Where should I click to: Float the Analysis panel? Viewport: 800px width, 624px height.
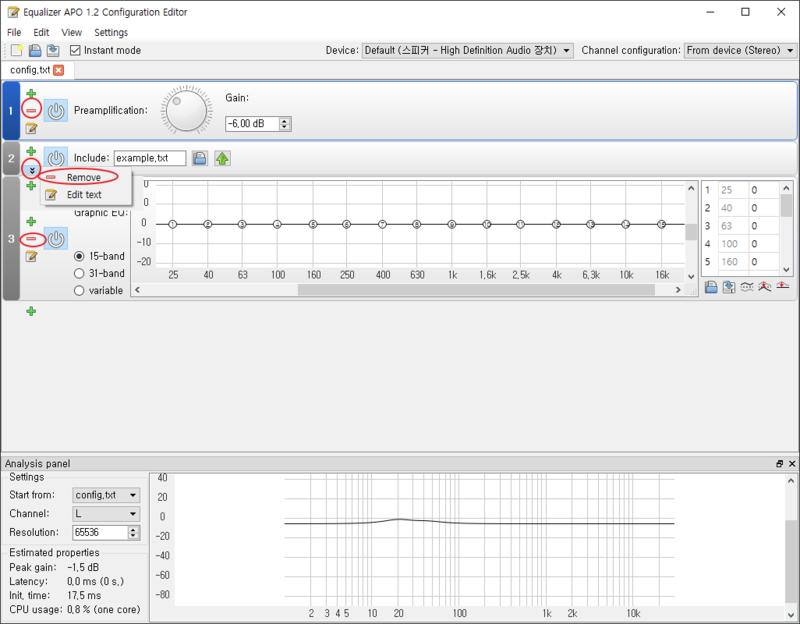point(779,463)
